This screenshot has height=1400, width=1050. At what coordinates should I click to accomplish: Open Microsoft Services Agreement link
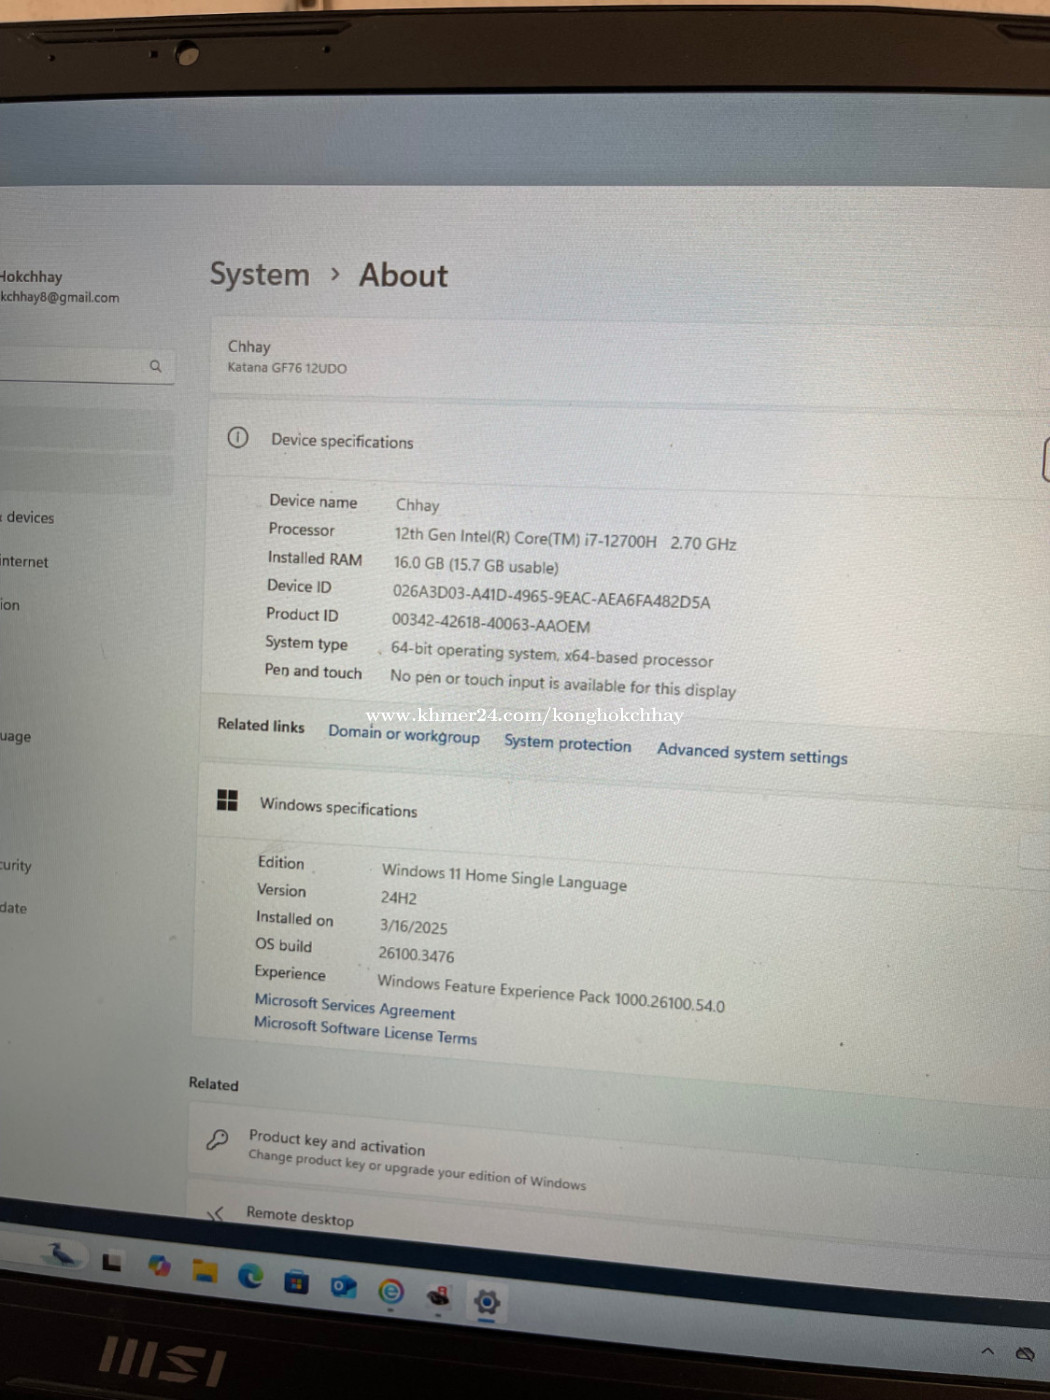pyautogui.click(x=355, y=1006)
